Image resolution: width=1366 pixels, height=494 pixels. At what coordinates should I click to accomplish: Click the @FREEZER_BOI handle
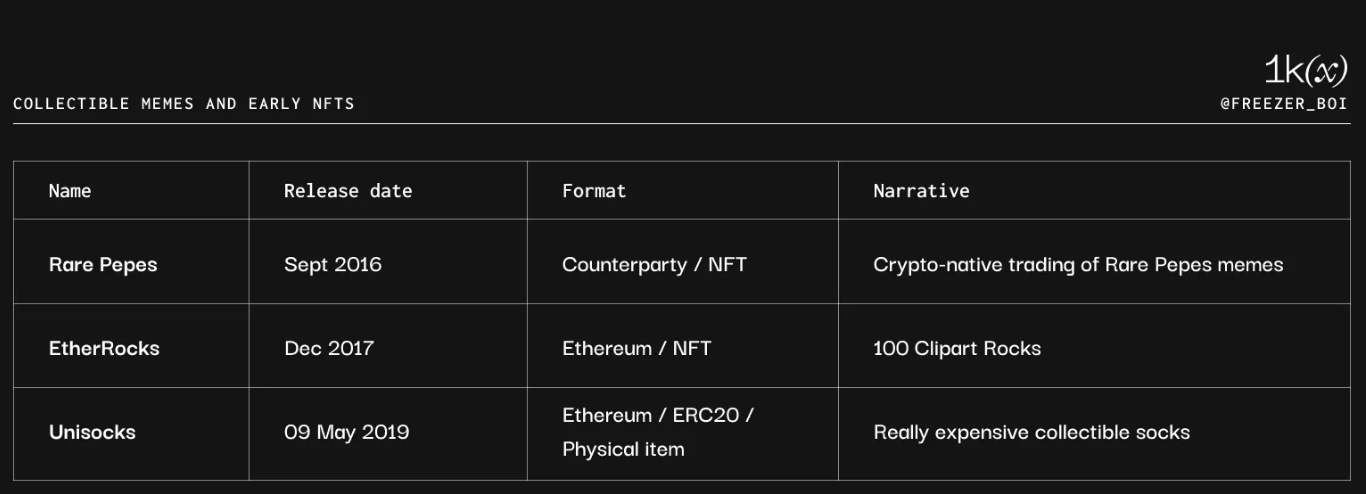[1283, 104]
